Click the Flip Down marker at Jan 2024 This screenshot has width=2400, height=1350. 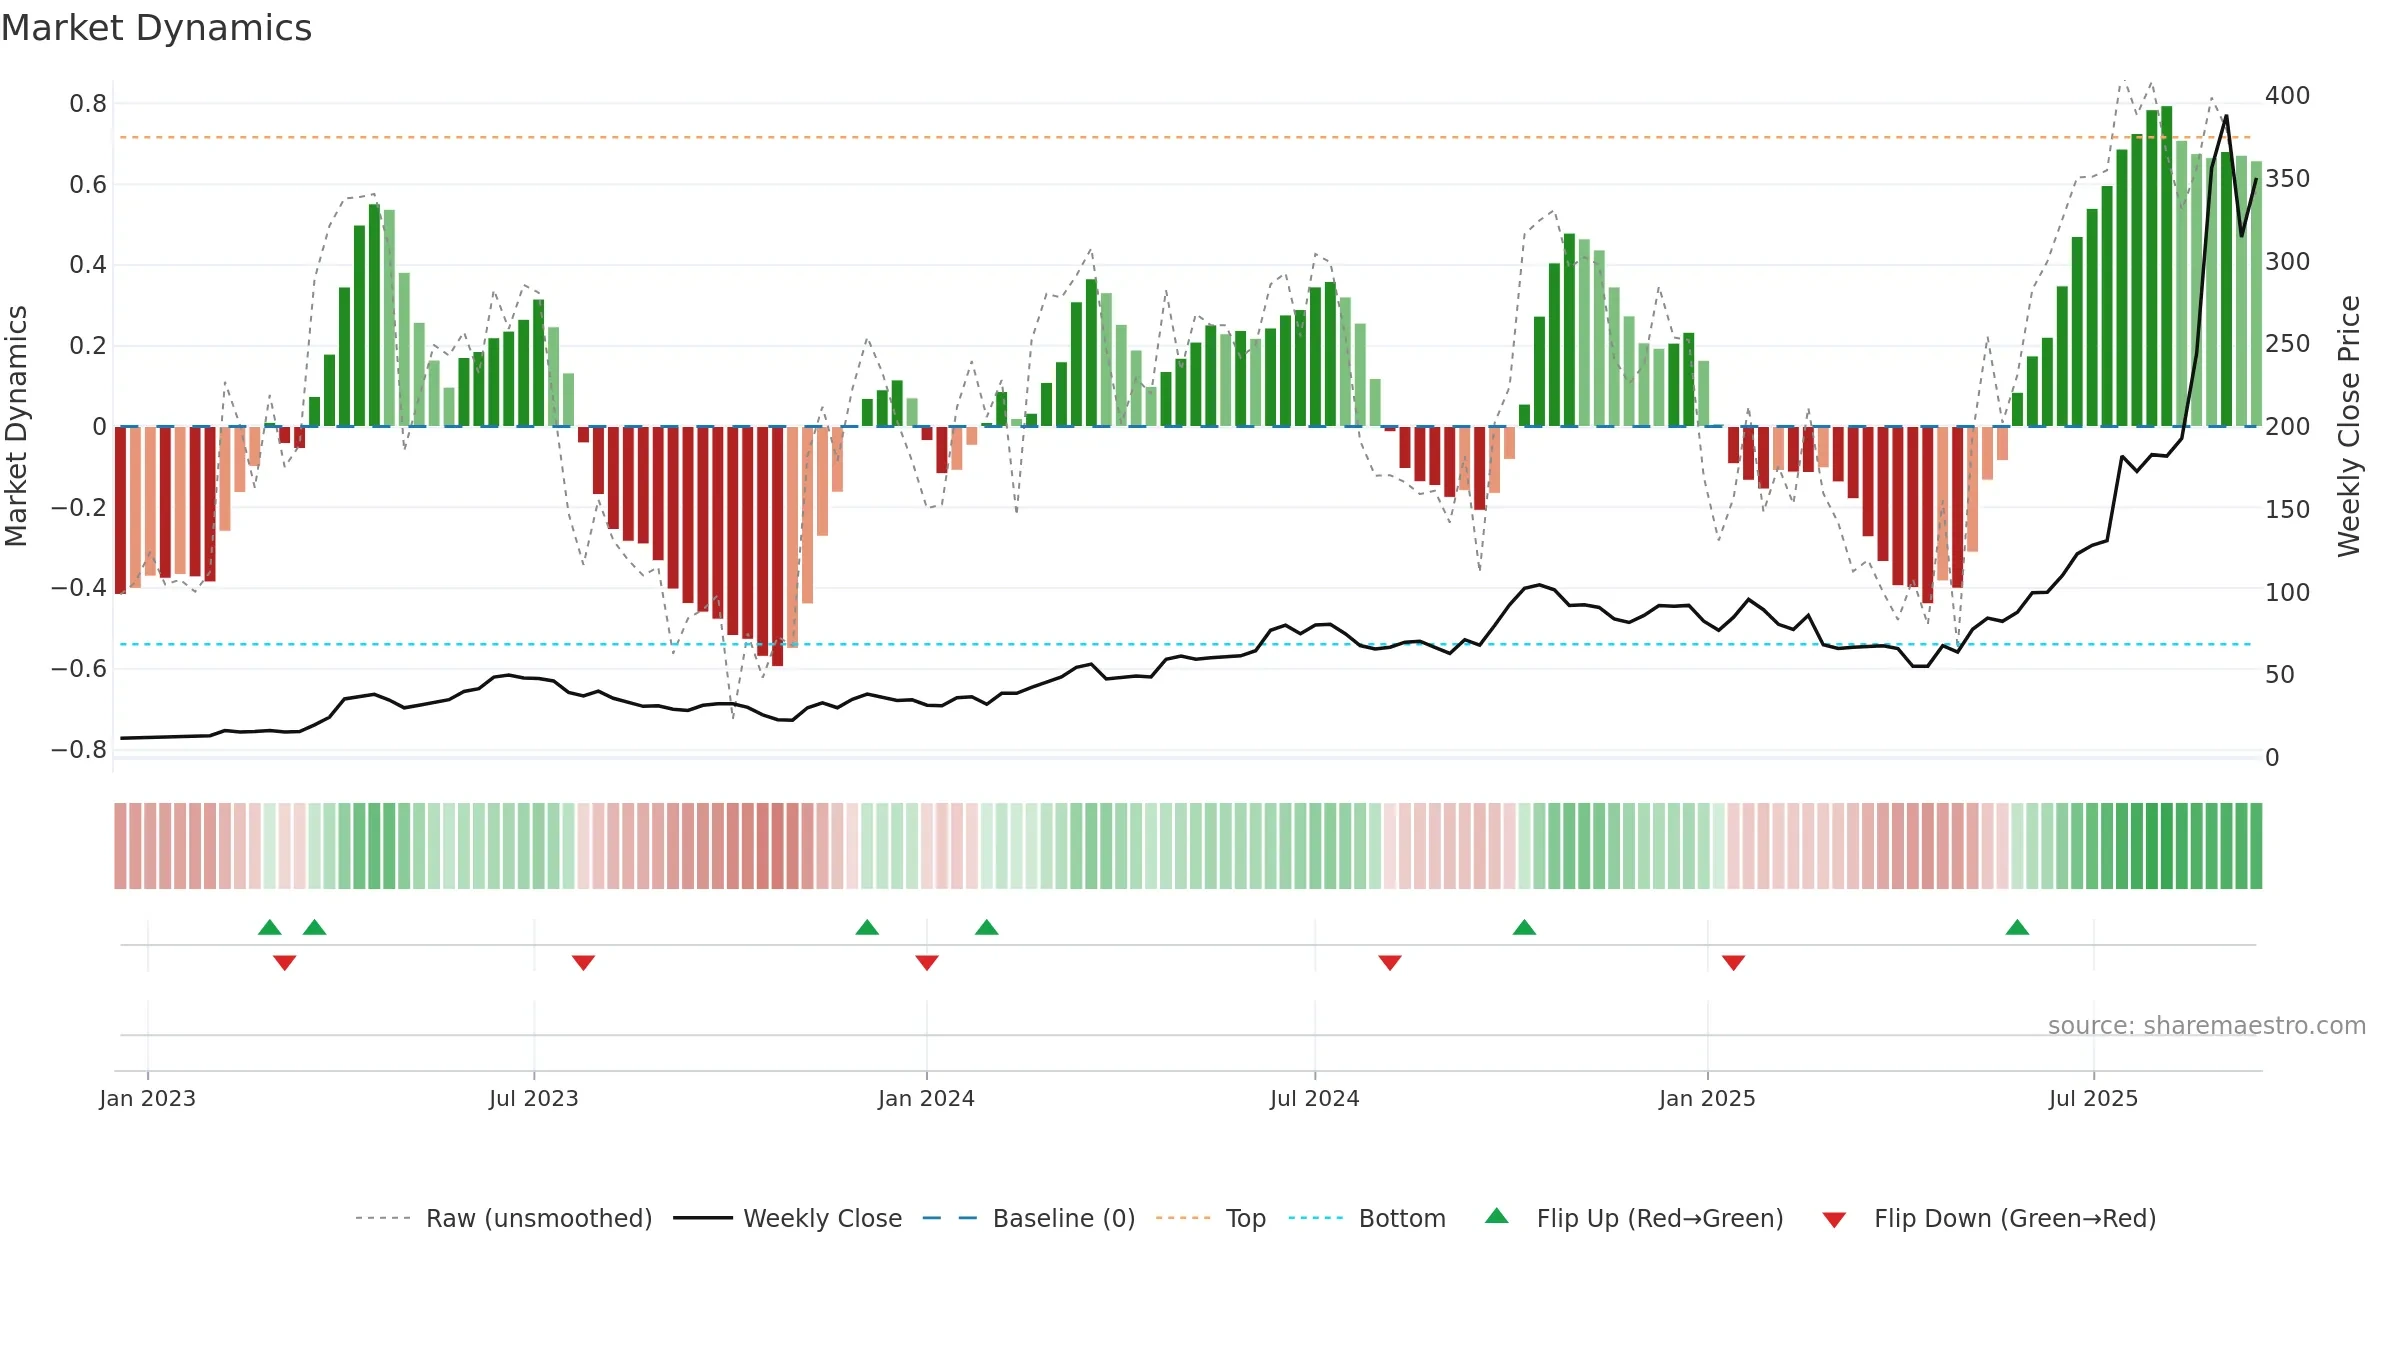[927, 962]
